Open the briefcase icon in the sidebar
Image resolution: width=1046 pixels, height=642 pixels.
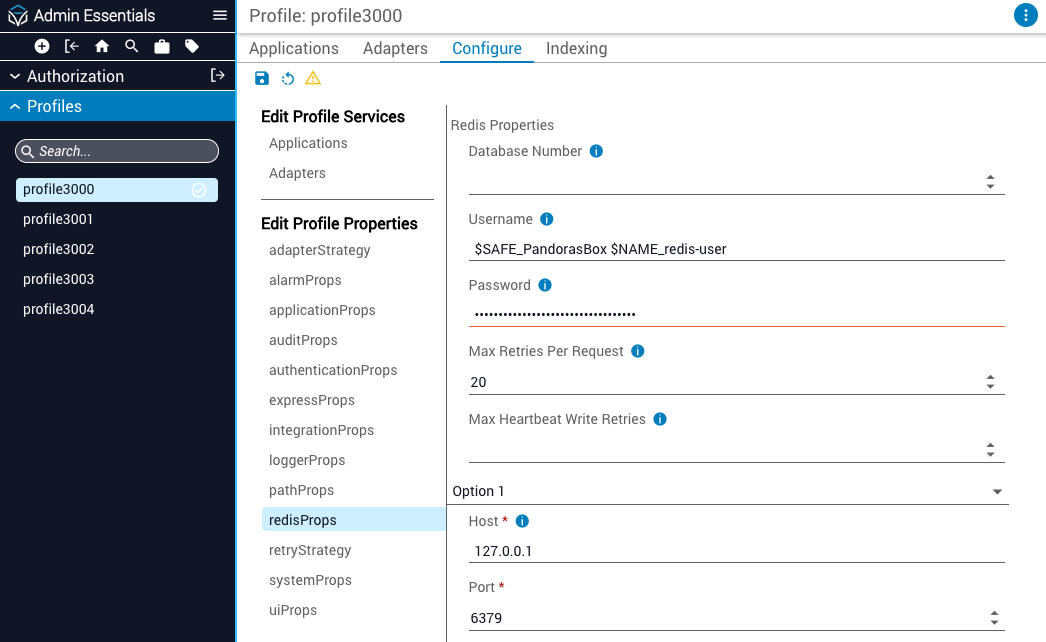(x=163, y=45)
